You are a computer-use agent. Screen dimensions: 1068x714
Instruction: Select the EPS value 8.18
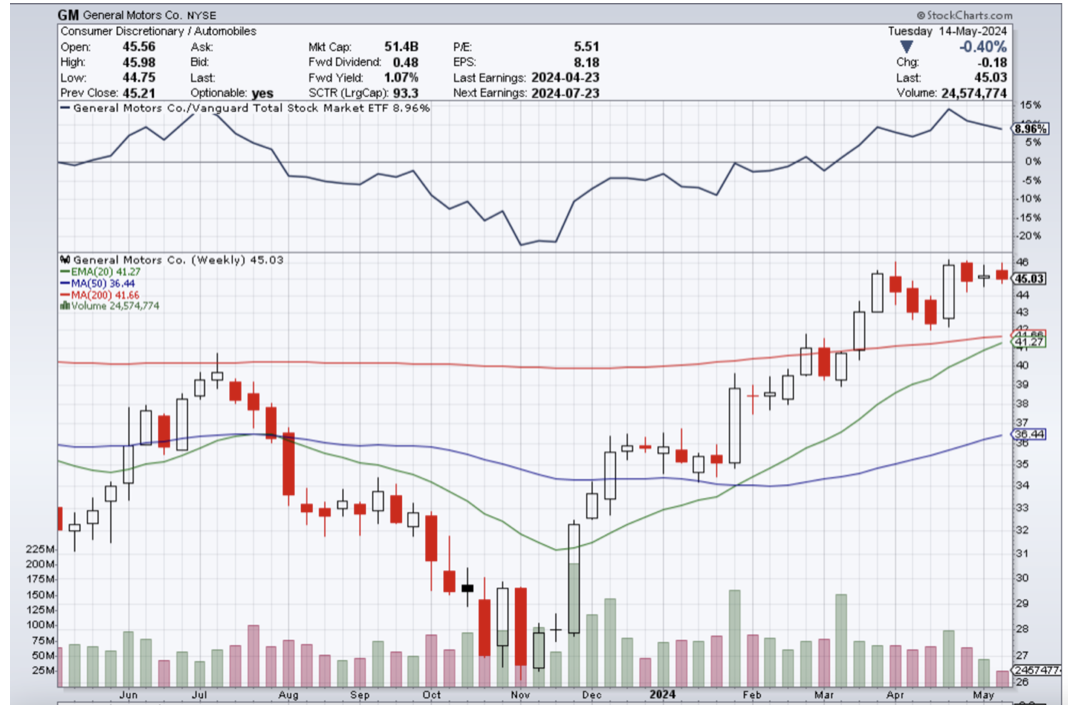click(x=586, y=62)
